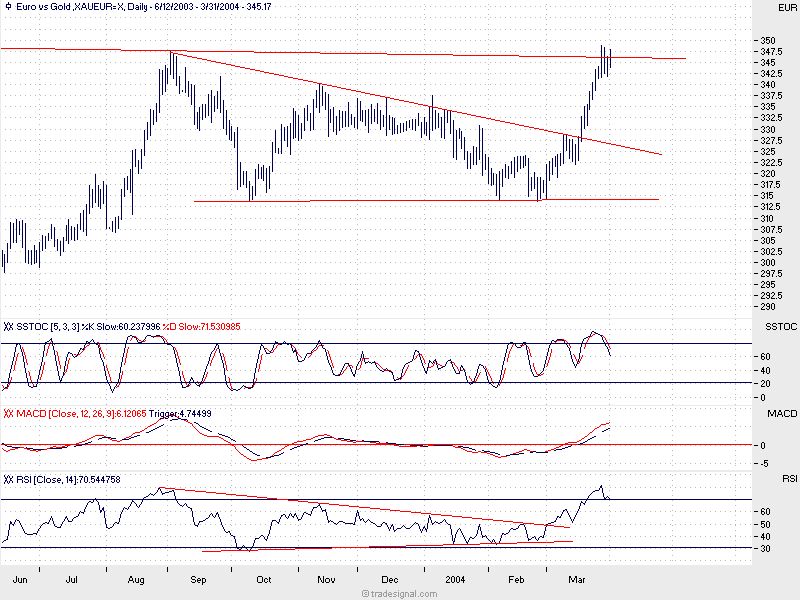Select the '%D Slow:71.530985' label
This screenshot has width=800, height=600.
point(202,327)
